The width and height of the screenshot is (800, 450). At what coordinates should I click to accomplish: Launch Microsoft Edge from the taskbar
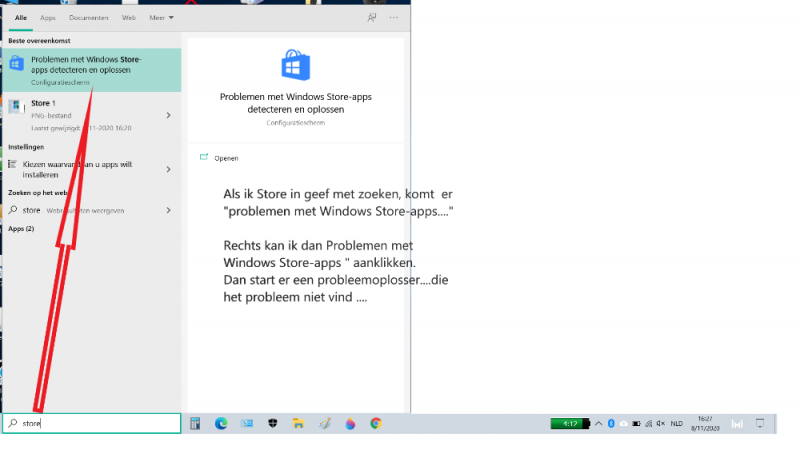pyautogui.click(x=221, y=424)
